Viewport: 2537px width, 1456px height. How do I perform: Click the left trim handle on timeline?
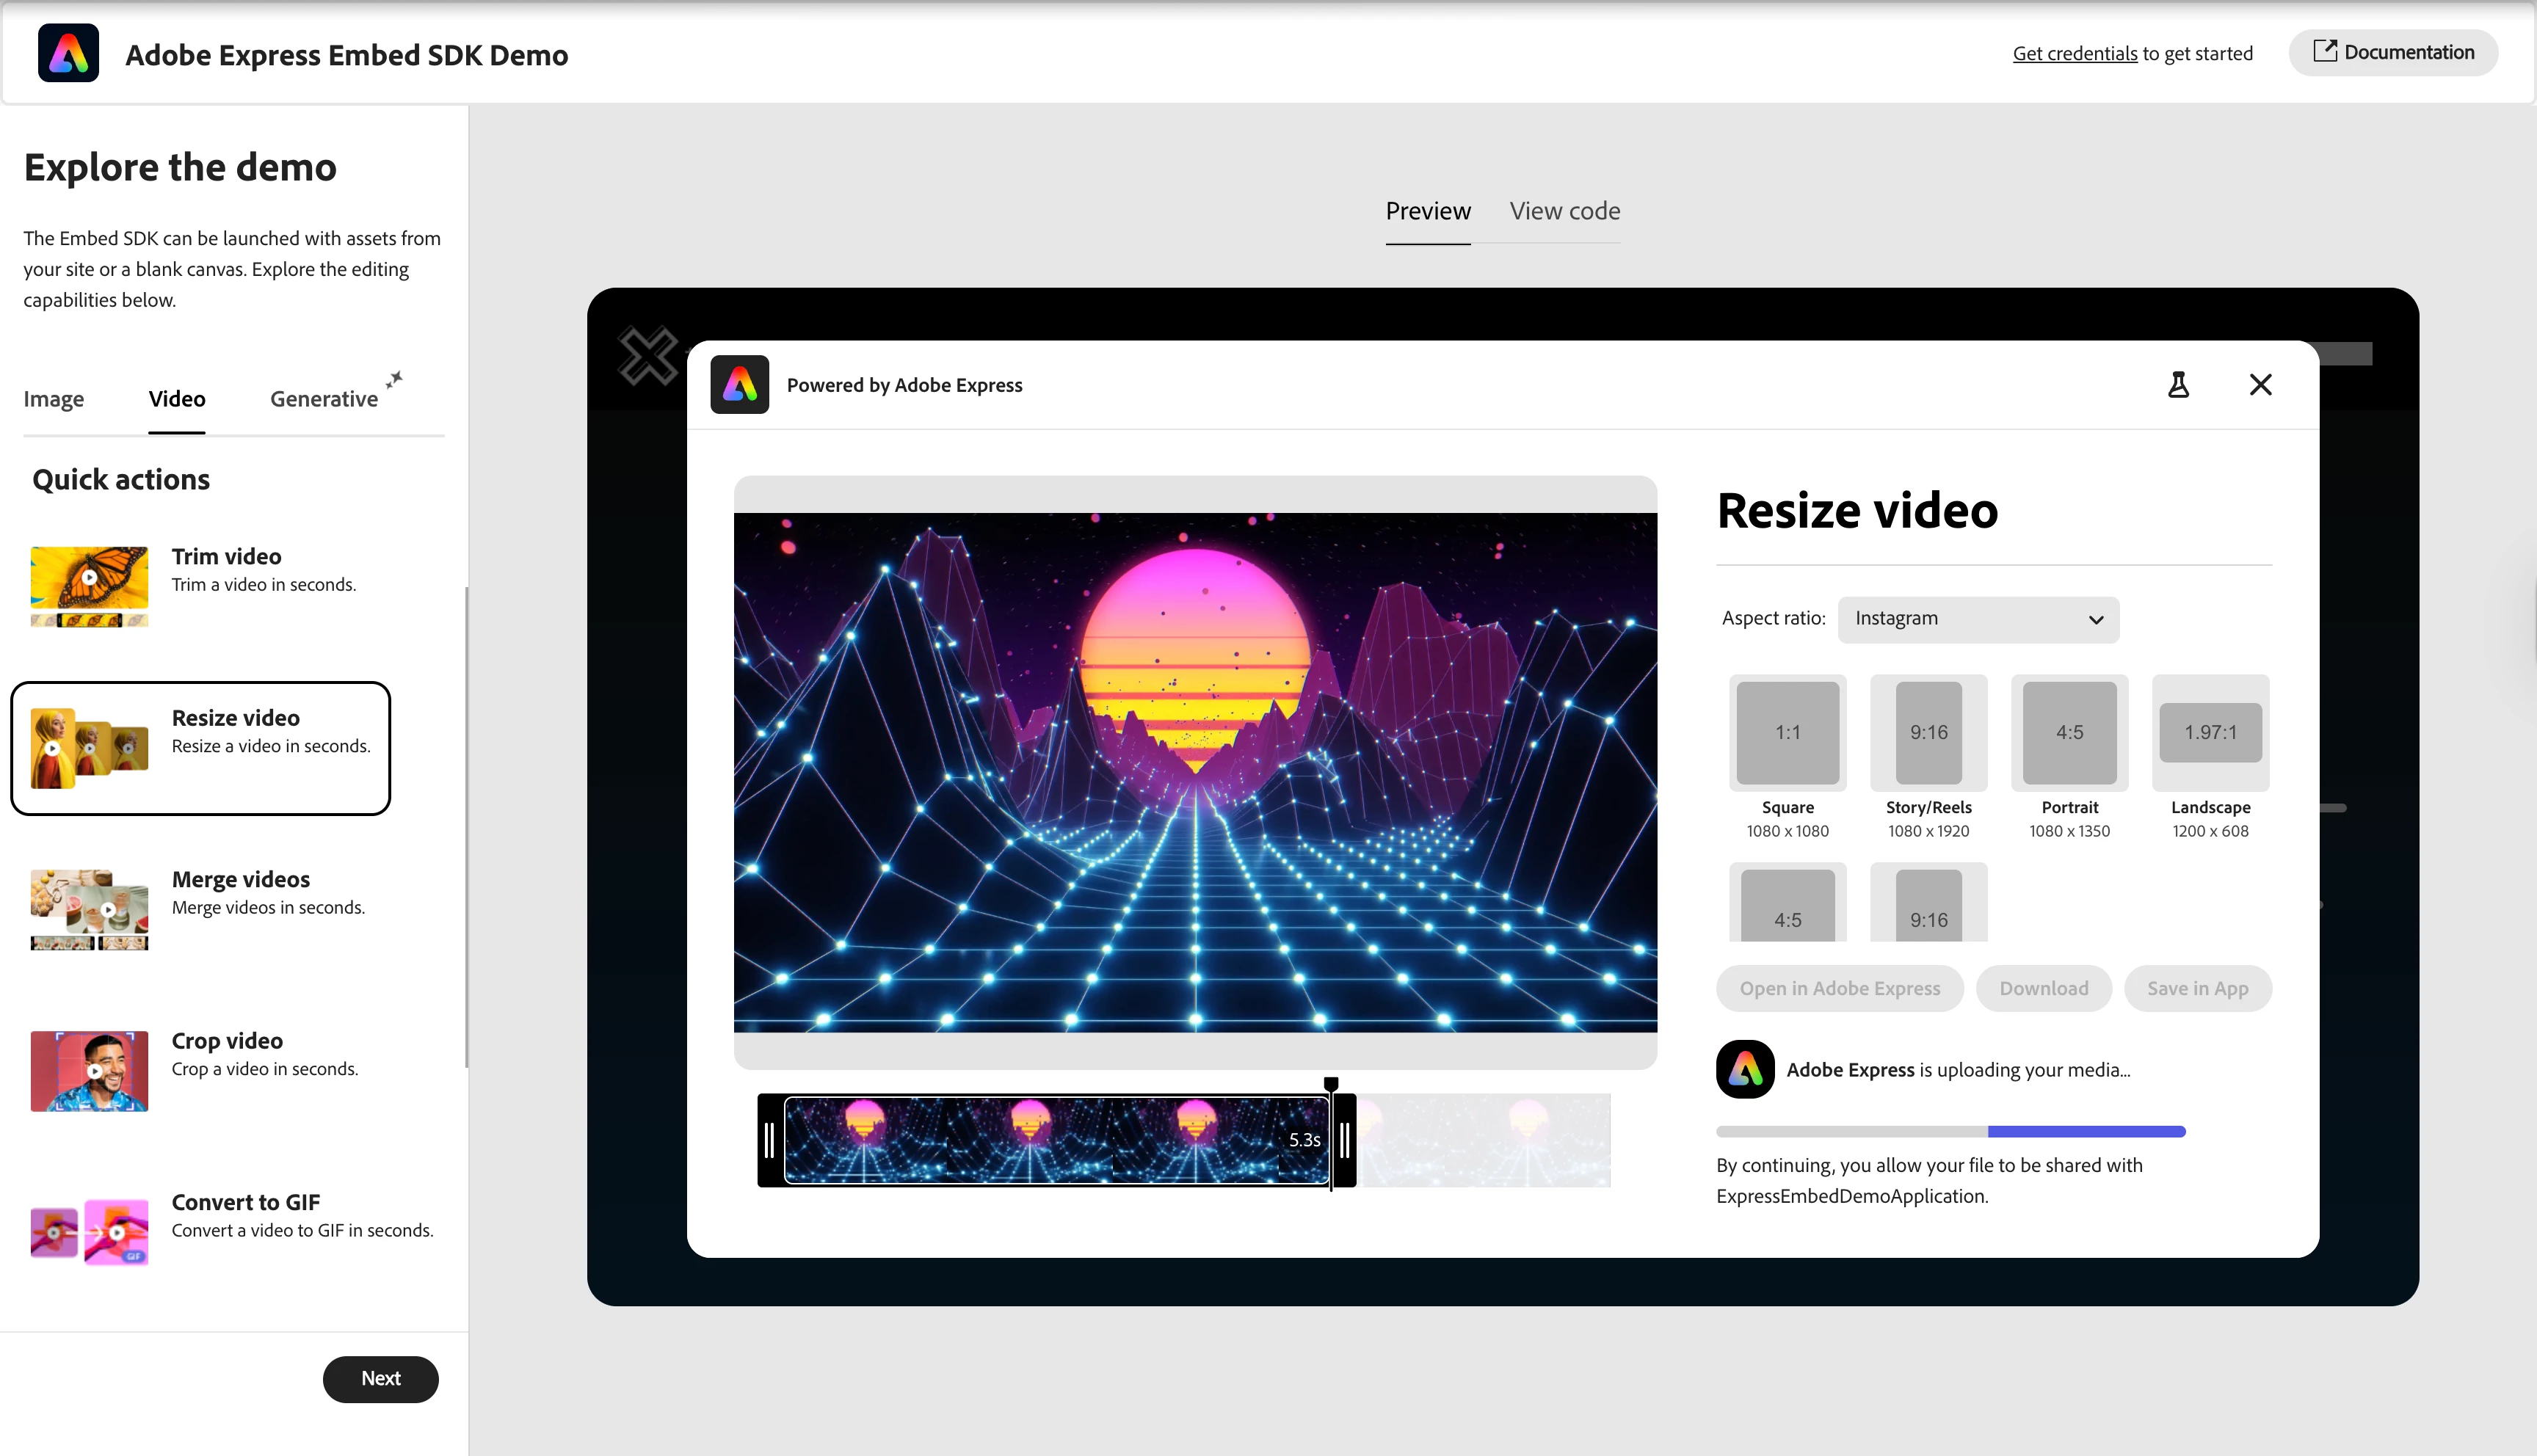[x=769, y=1140]
